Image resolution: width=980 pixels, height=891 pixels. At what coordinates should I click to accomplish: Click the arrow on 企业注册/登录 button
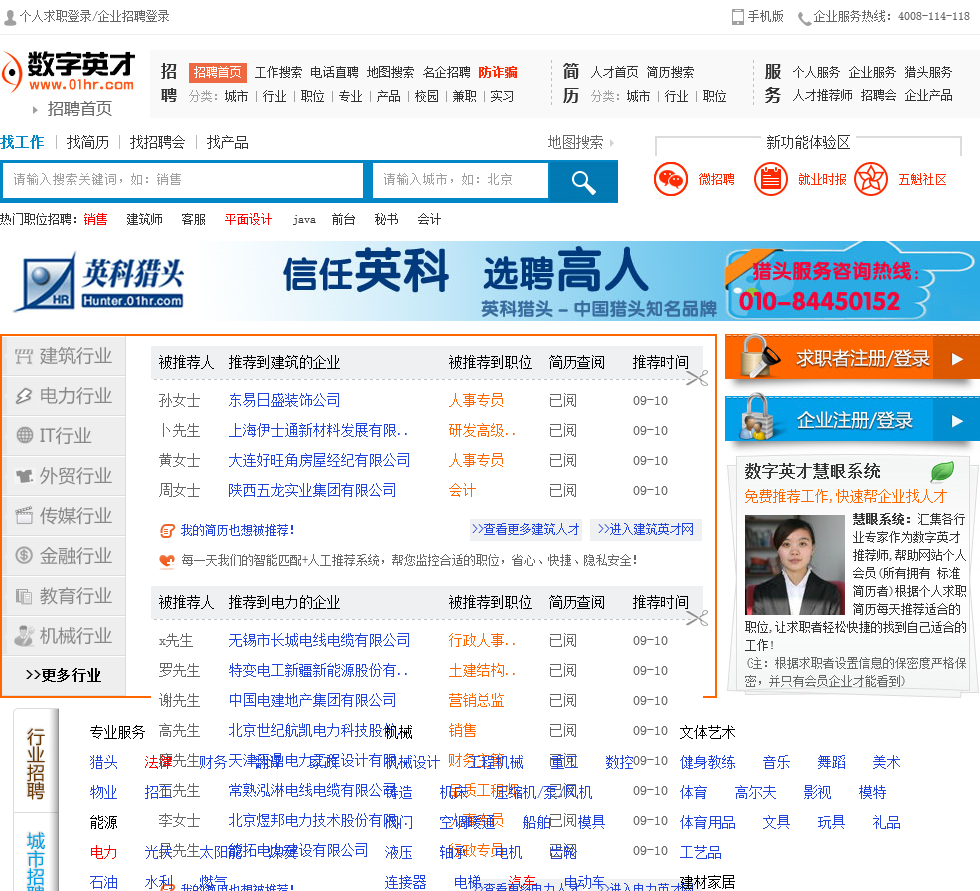957,422
